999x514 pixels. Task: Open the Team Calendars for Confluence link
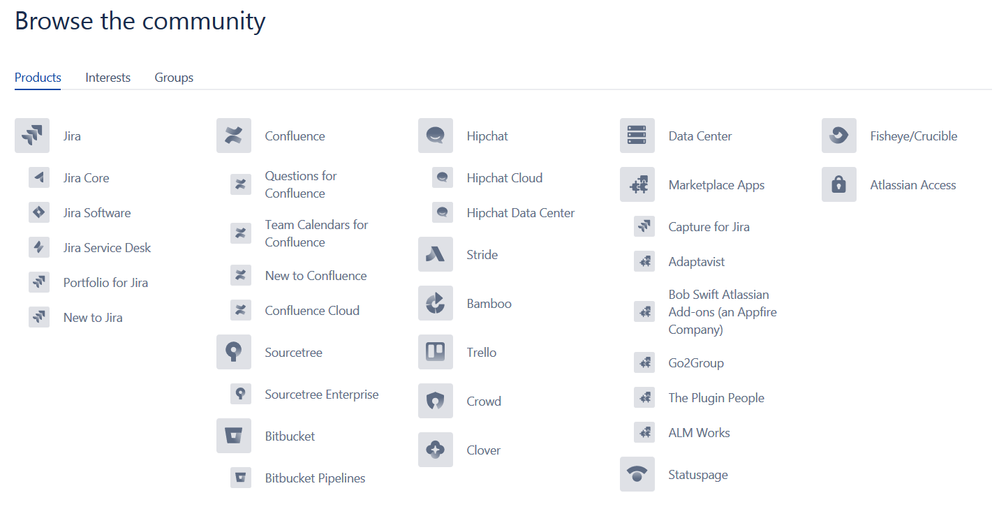pos(317,233)
